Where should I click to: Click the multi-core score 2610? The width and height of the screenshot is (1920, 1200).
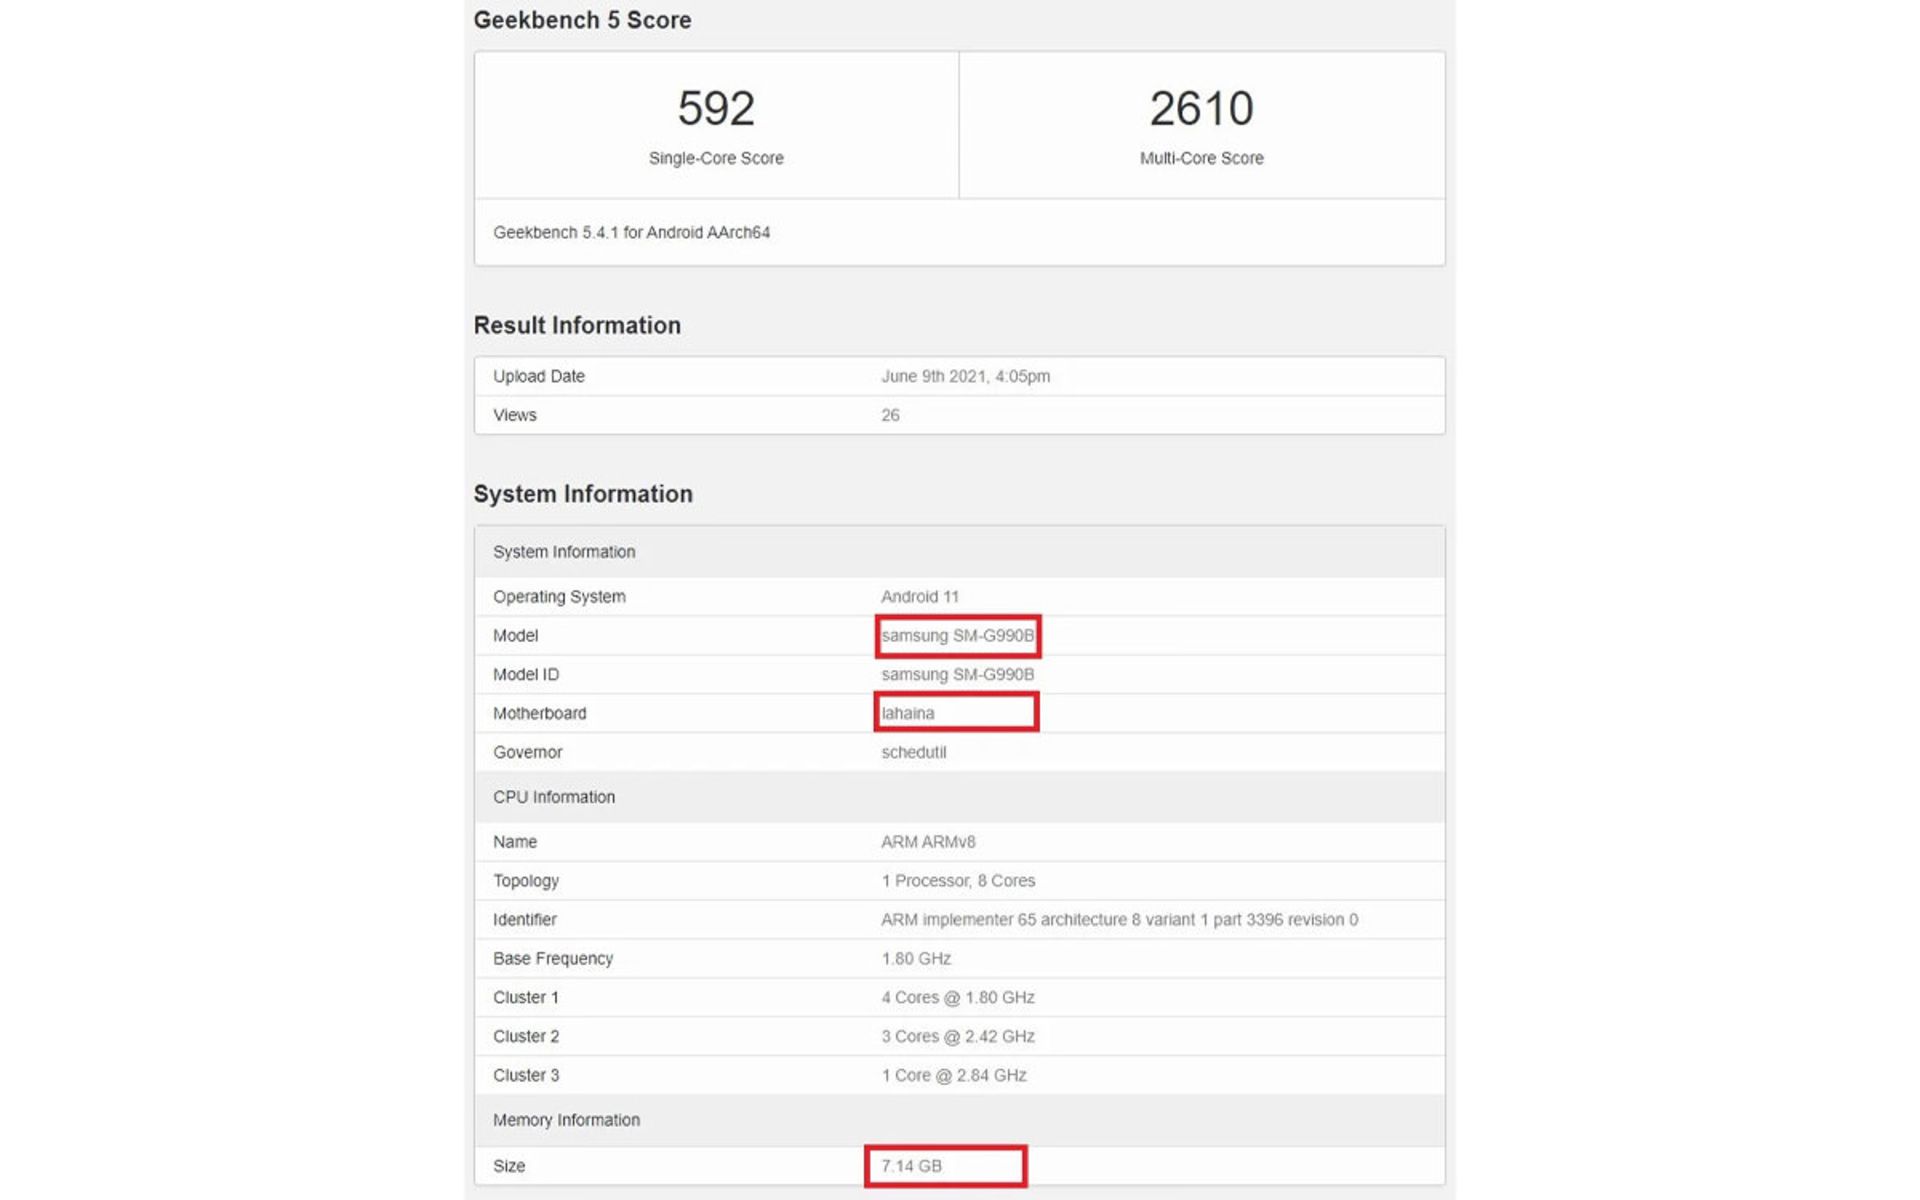(x=1201, y=108)
